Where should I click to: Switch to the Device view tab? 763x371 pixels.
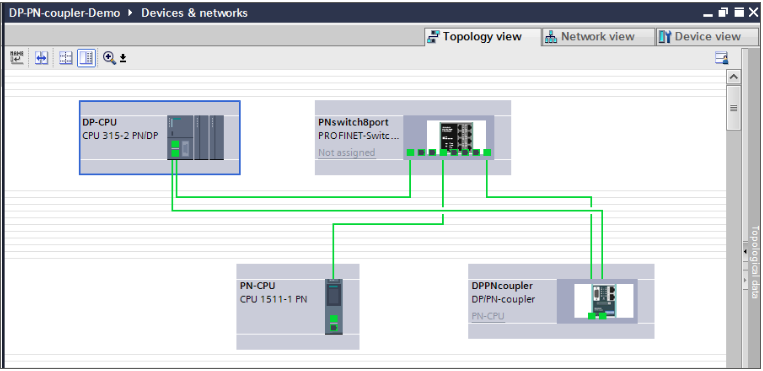(700, 37)
